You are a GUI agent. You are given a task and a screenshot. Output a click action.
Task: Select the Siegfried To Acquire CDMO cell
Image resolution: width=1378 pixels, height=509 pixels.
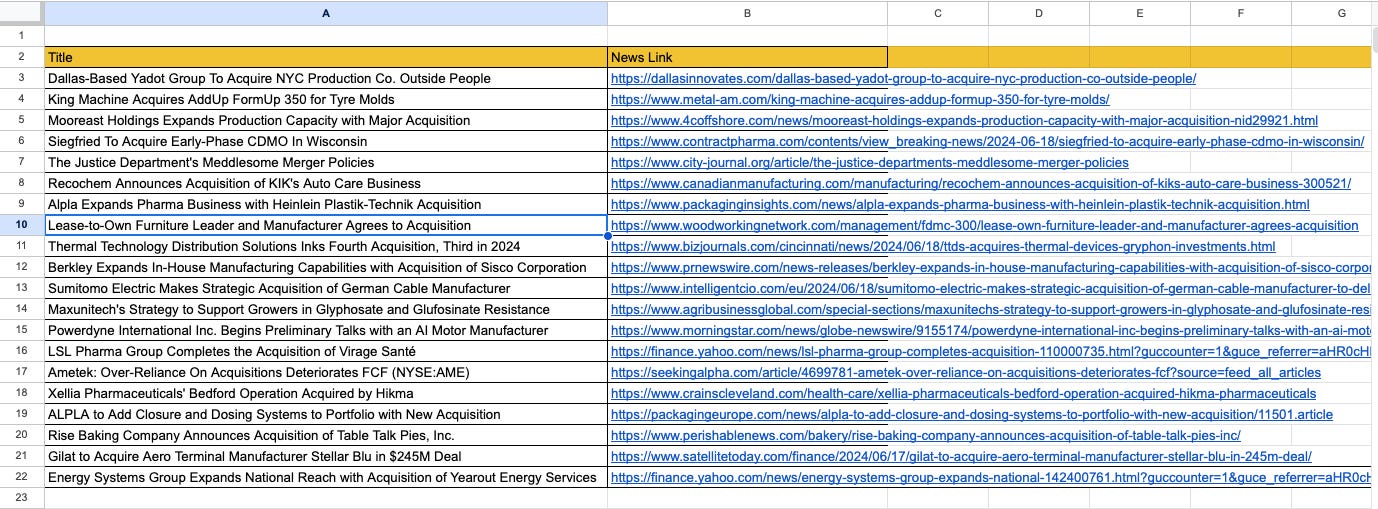tap(326, 141)
